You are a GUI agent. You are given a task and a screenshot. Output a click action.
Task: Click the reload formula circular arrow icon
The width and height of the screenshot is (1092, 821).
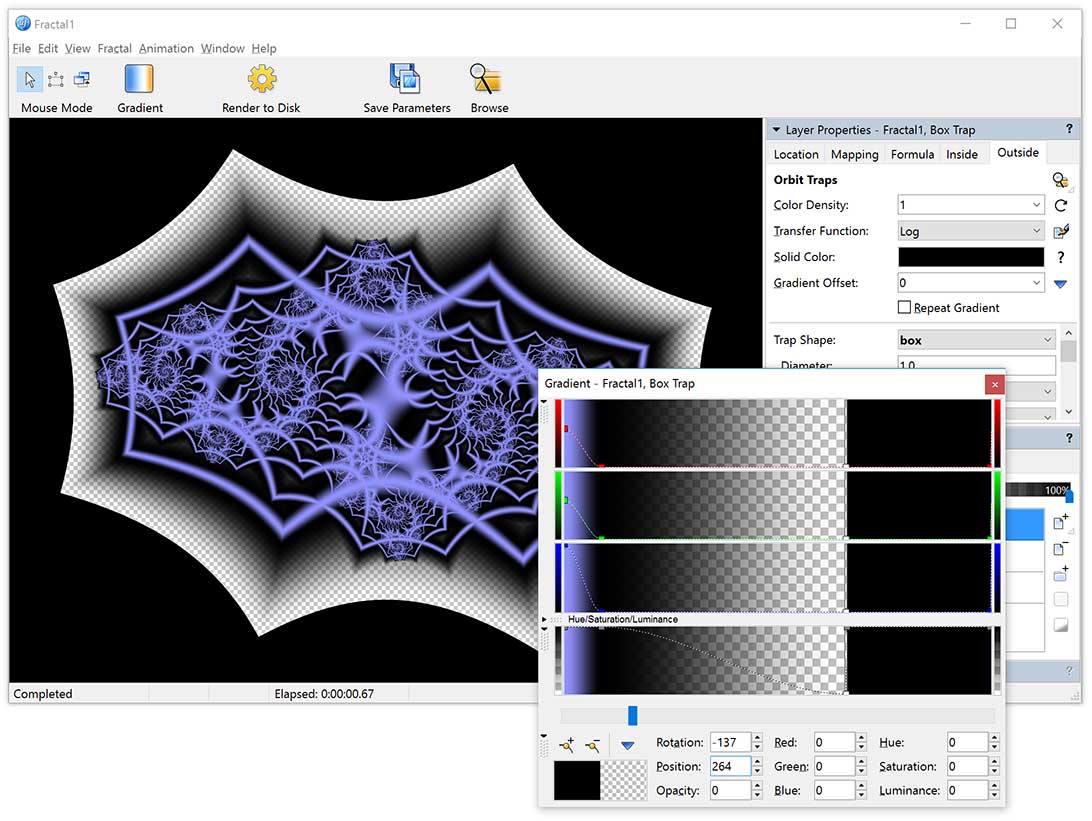pyautogui.click(x=1060, y=205)
